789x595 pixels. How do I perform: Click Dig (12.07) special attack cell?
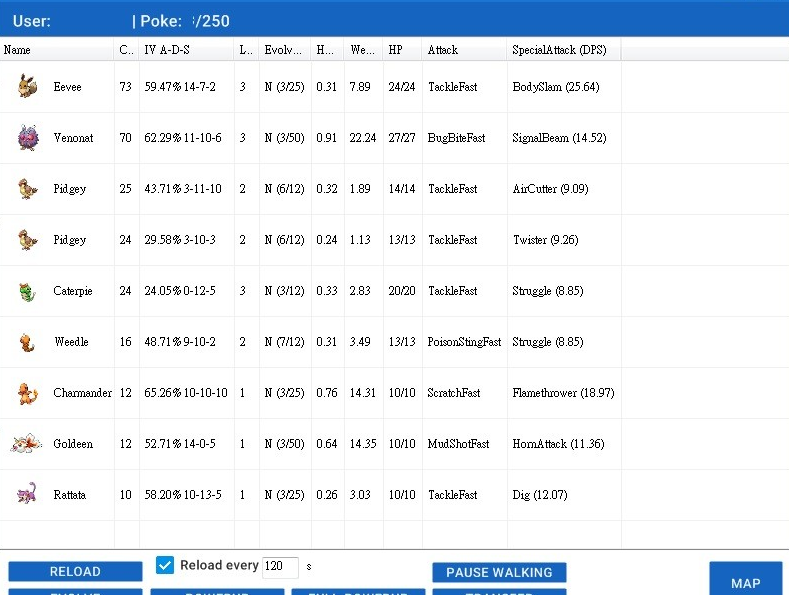(539, 494)
